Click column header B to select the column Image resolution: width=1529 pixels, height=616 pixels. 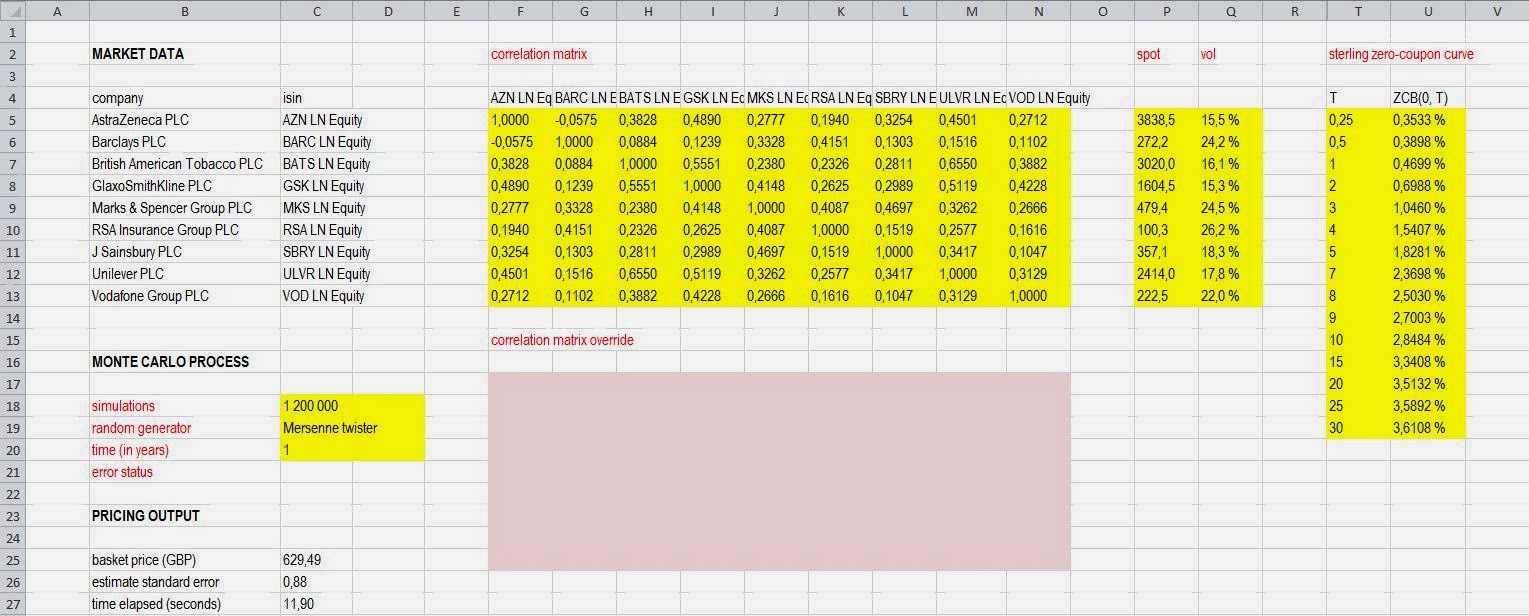185,11
